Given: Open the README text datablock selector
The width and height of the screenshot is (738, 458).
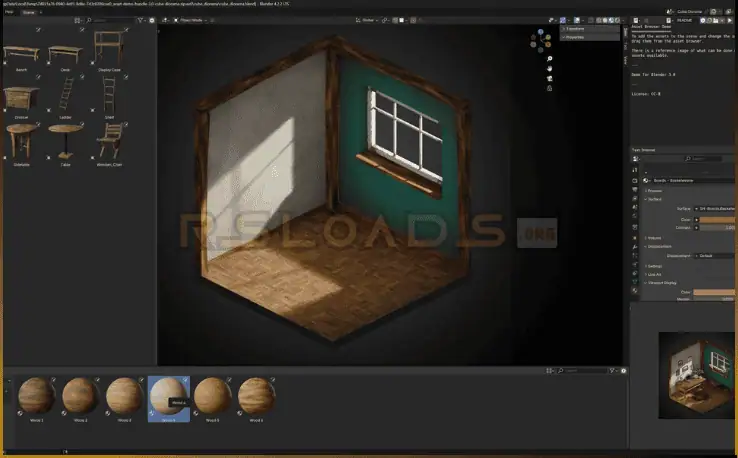Looking at the screenshot, I should [x=669, y=20].
